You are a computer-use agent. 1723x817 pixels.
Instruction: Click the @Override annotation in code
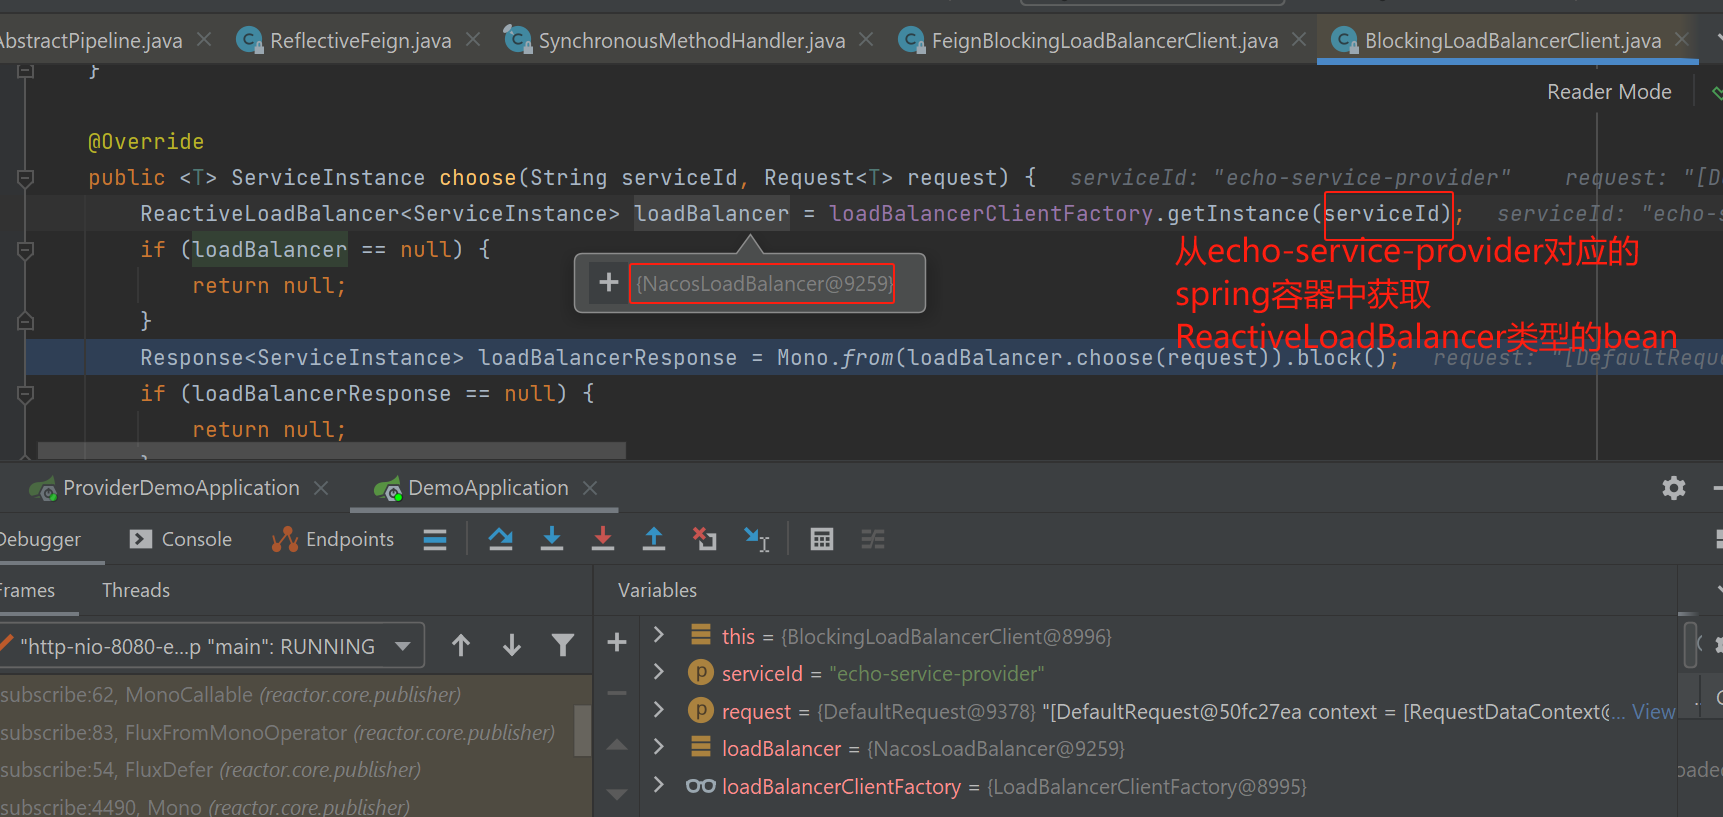click(146, 142)
